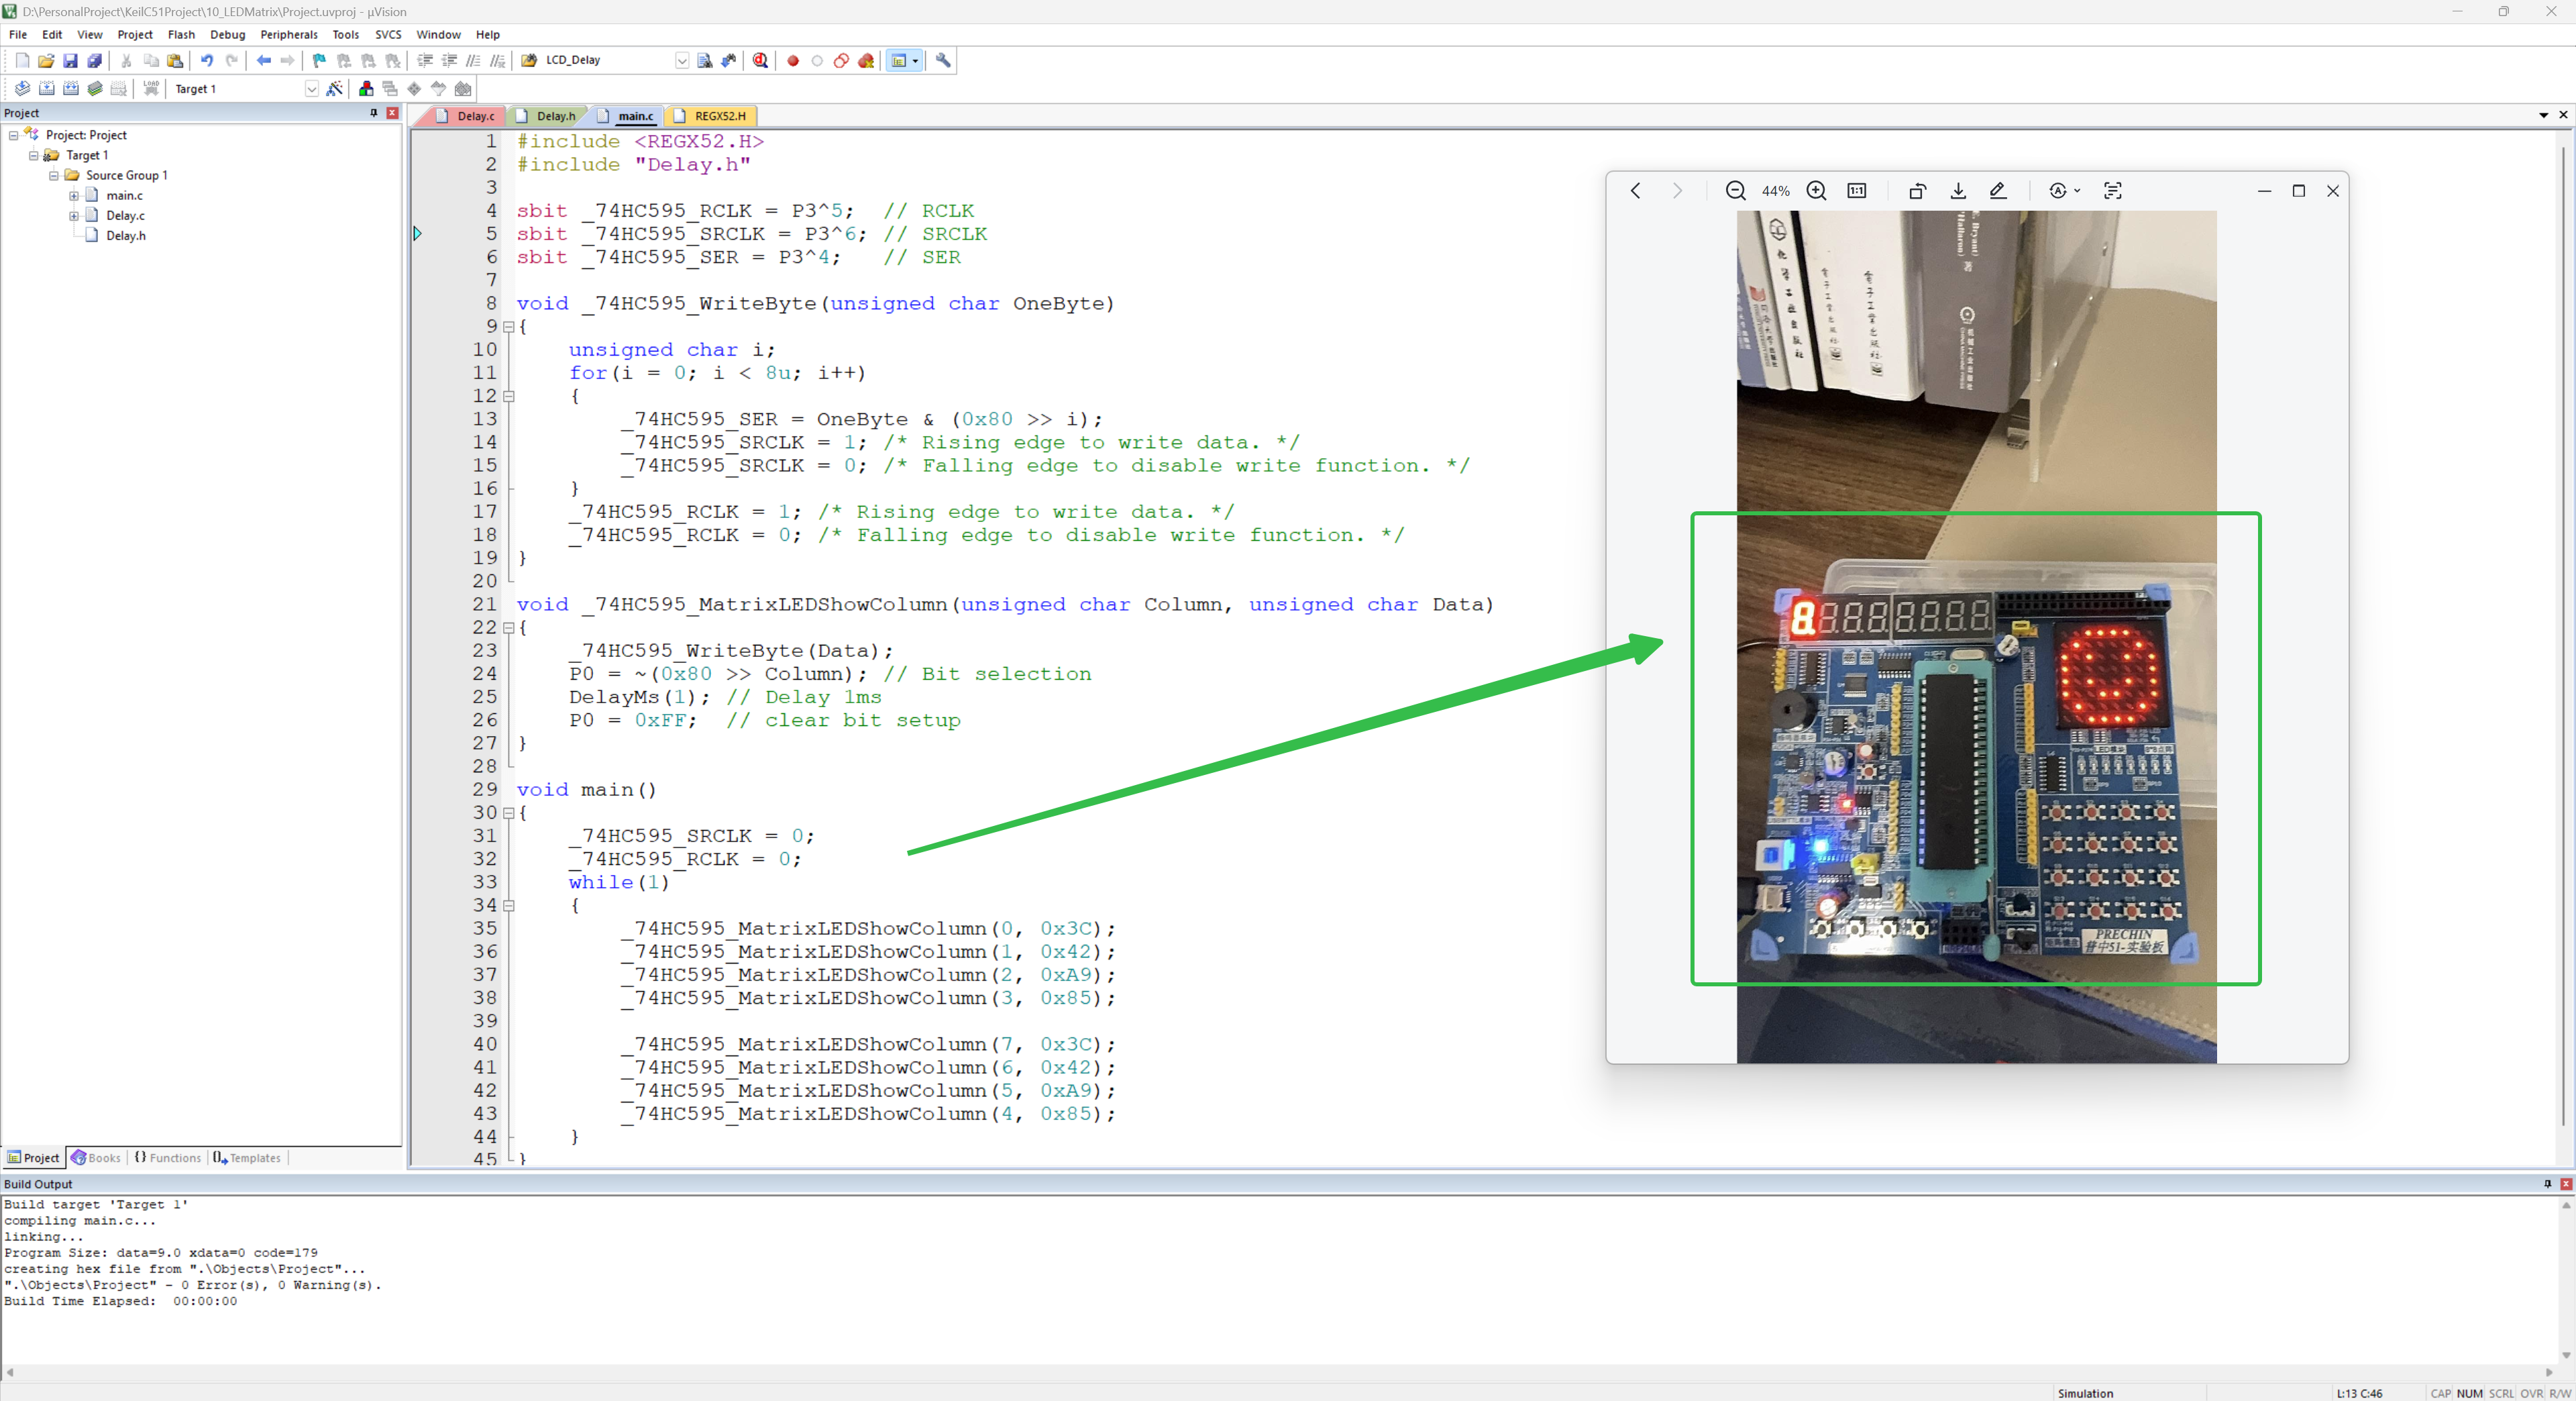Show the Functions tab in Project panel

[x=168, y=1158]
